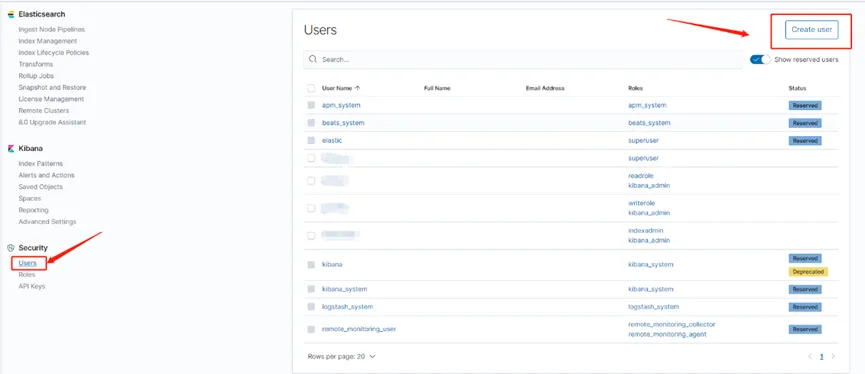Viewport: 865px width, 374px height.
Task: Open Reporting under Kibana
Action: coord(34,210)
